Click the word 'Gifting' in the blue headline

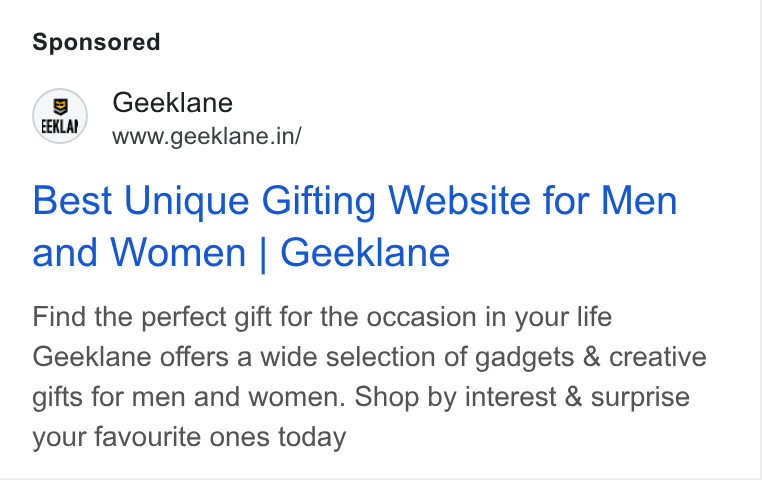tap(319, 202)
